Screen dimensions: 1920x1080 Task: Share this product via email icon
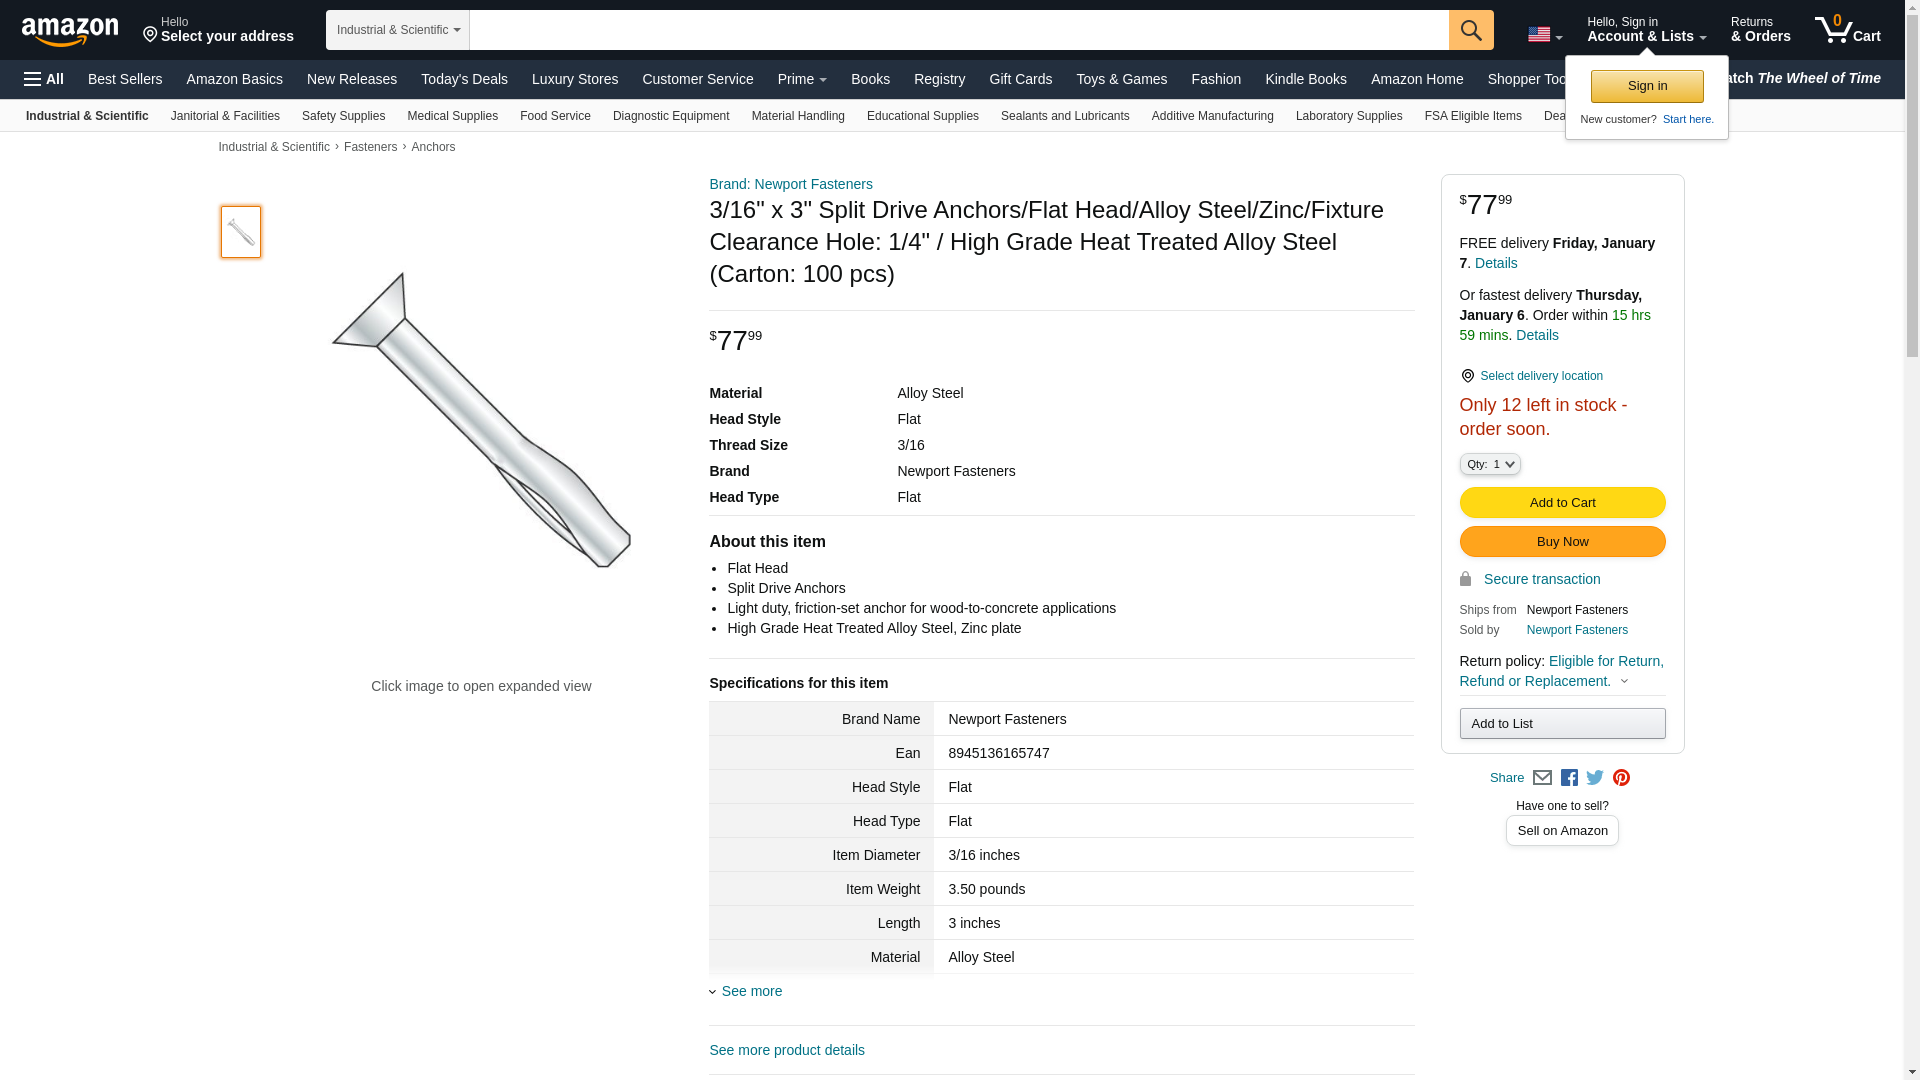(1542, 778)
